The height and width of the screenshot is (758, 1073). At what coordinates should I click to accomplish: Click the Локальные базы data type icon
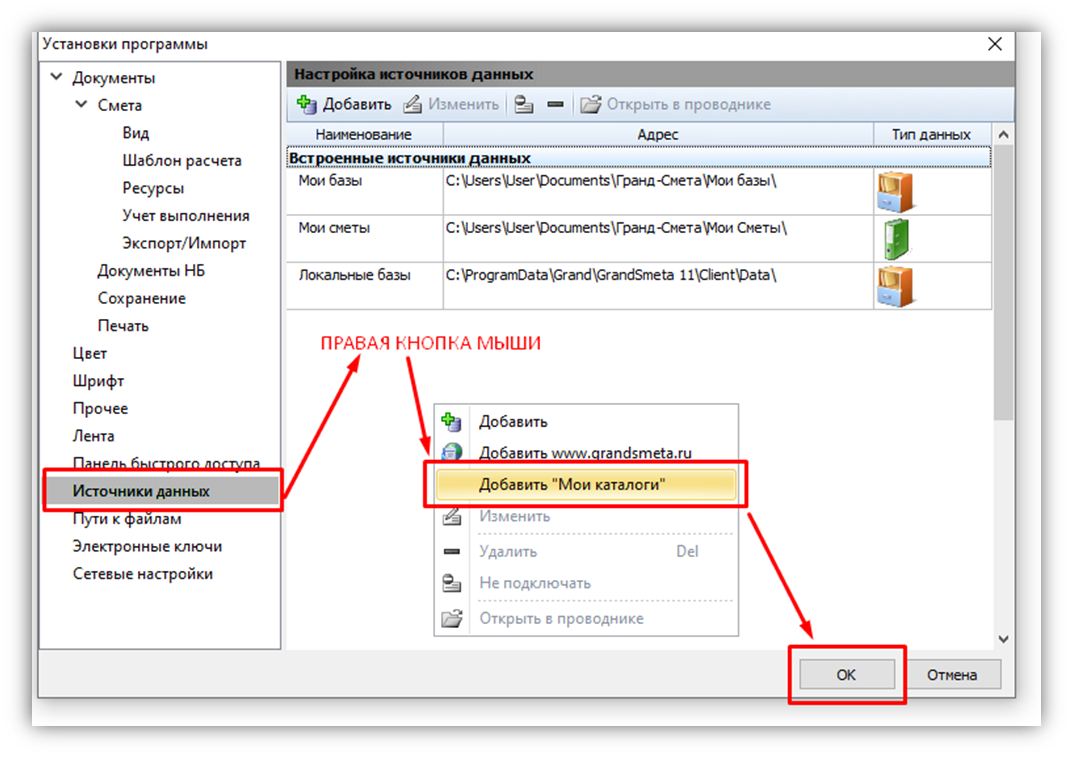coord(895,286)
